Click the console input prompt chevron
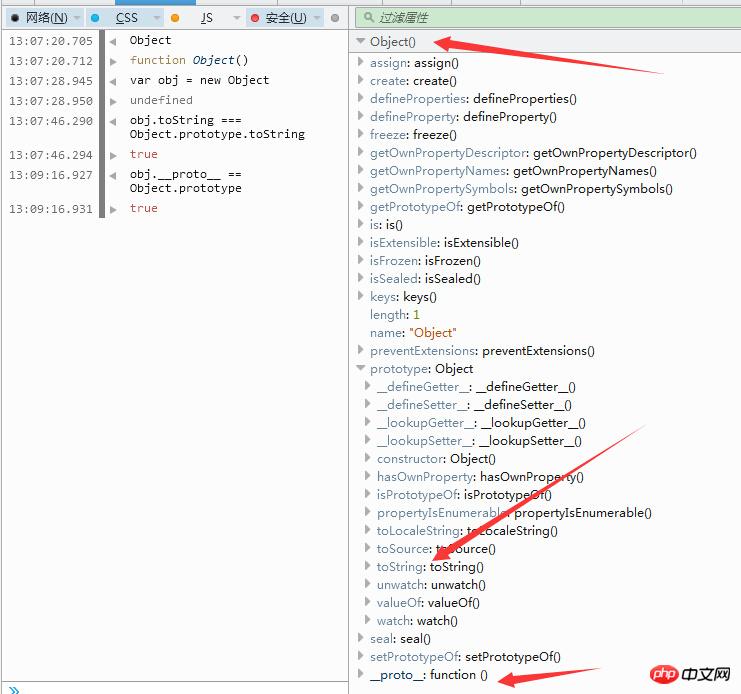 click(x=13, y=688)
